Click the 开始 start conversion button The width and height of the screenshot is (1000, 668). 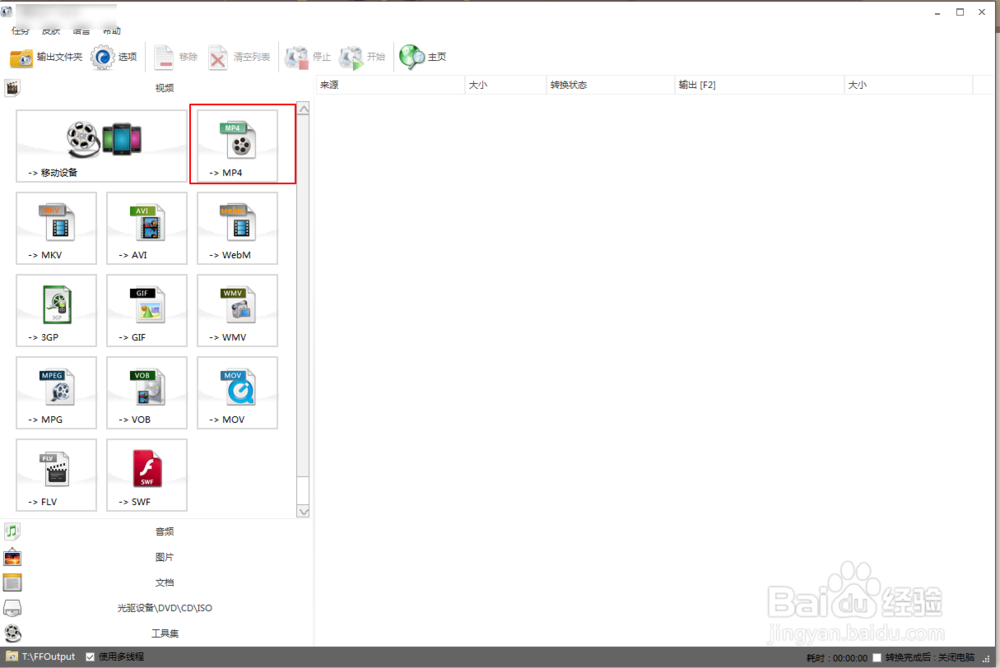coord(362,57)
